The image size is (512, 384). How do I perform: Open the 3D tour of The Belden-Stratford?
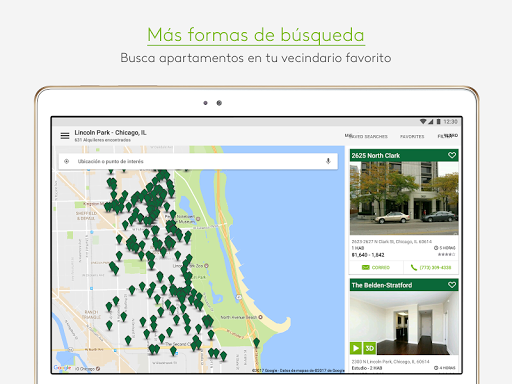point(369,348)
